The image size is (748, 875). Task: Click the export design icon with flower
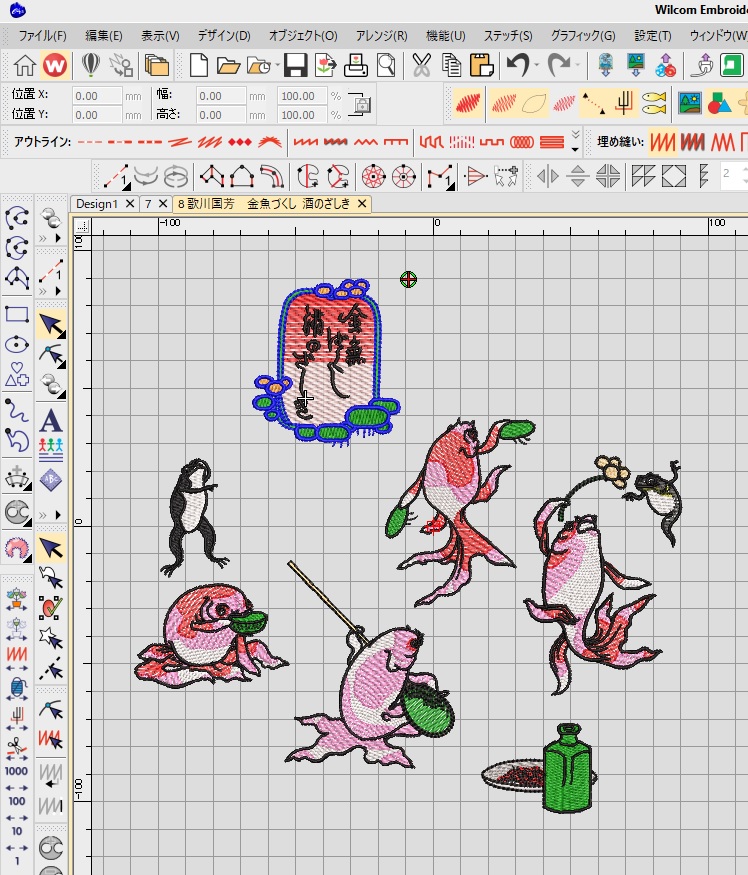pos(326,65)
